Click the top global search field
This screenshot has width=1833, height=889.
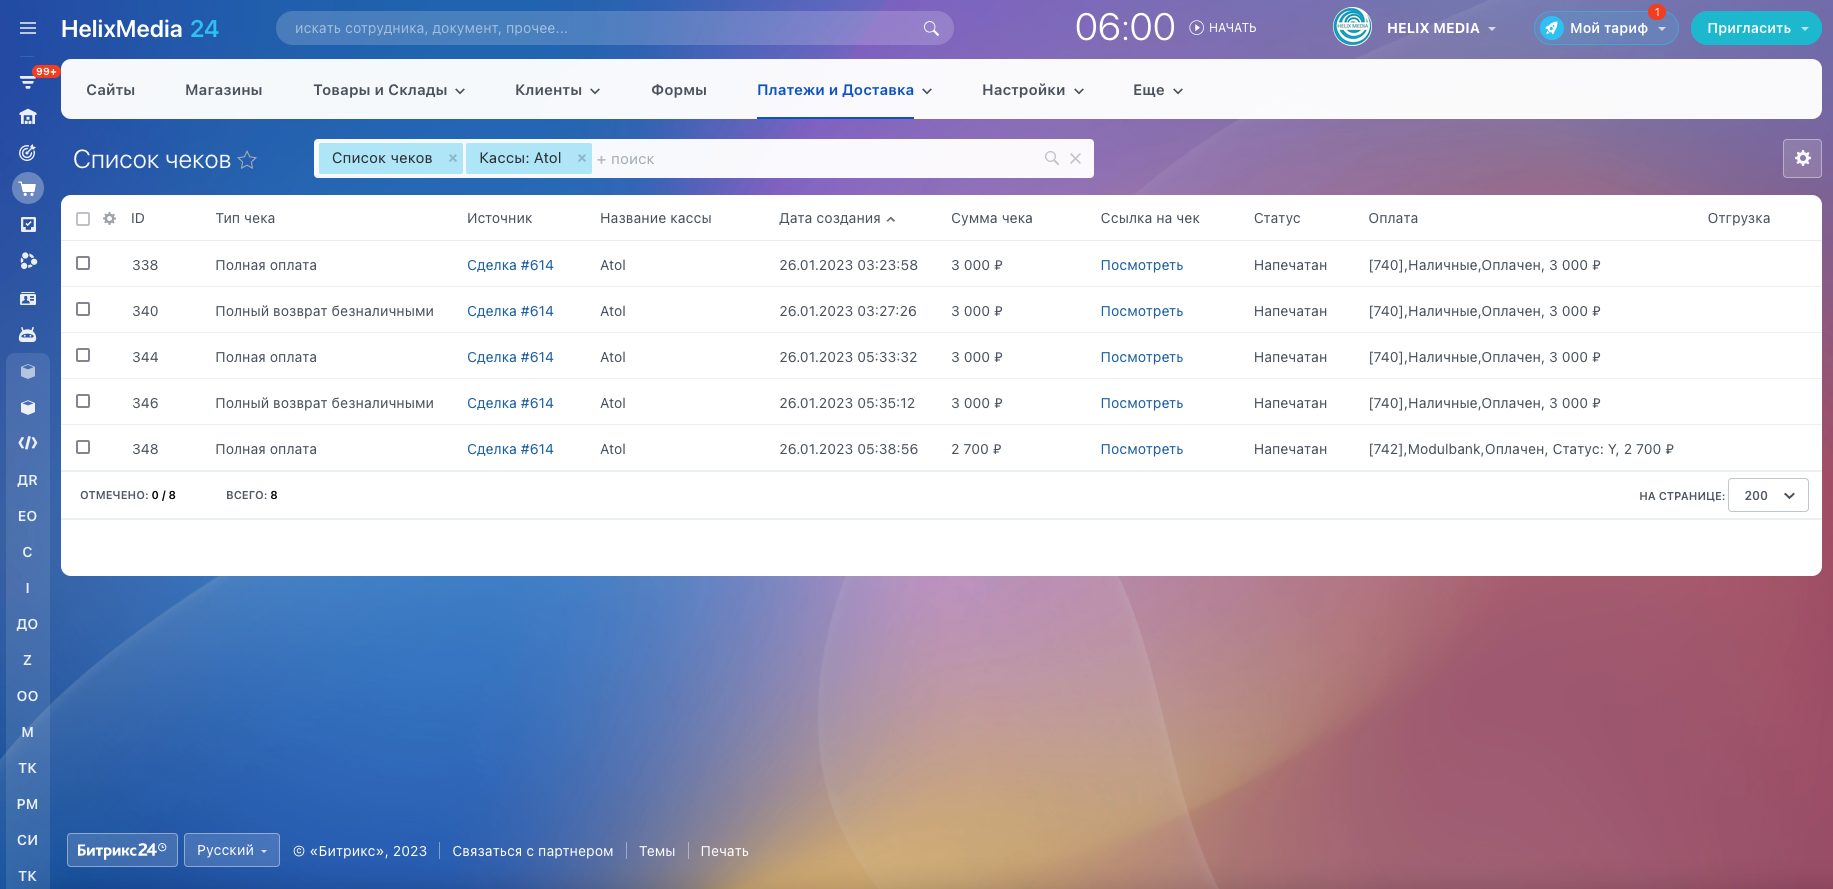click(x=600, y=28)
